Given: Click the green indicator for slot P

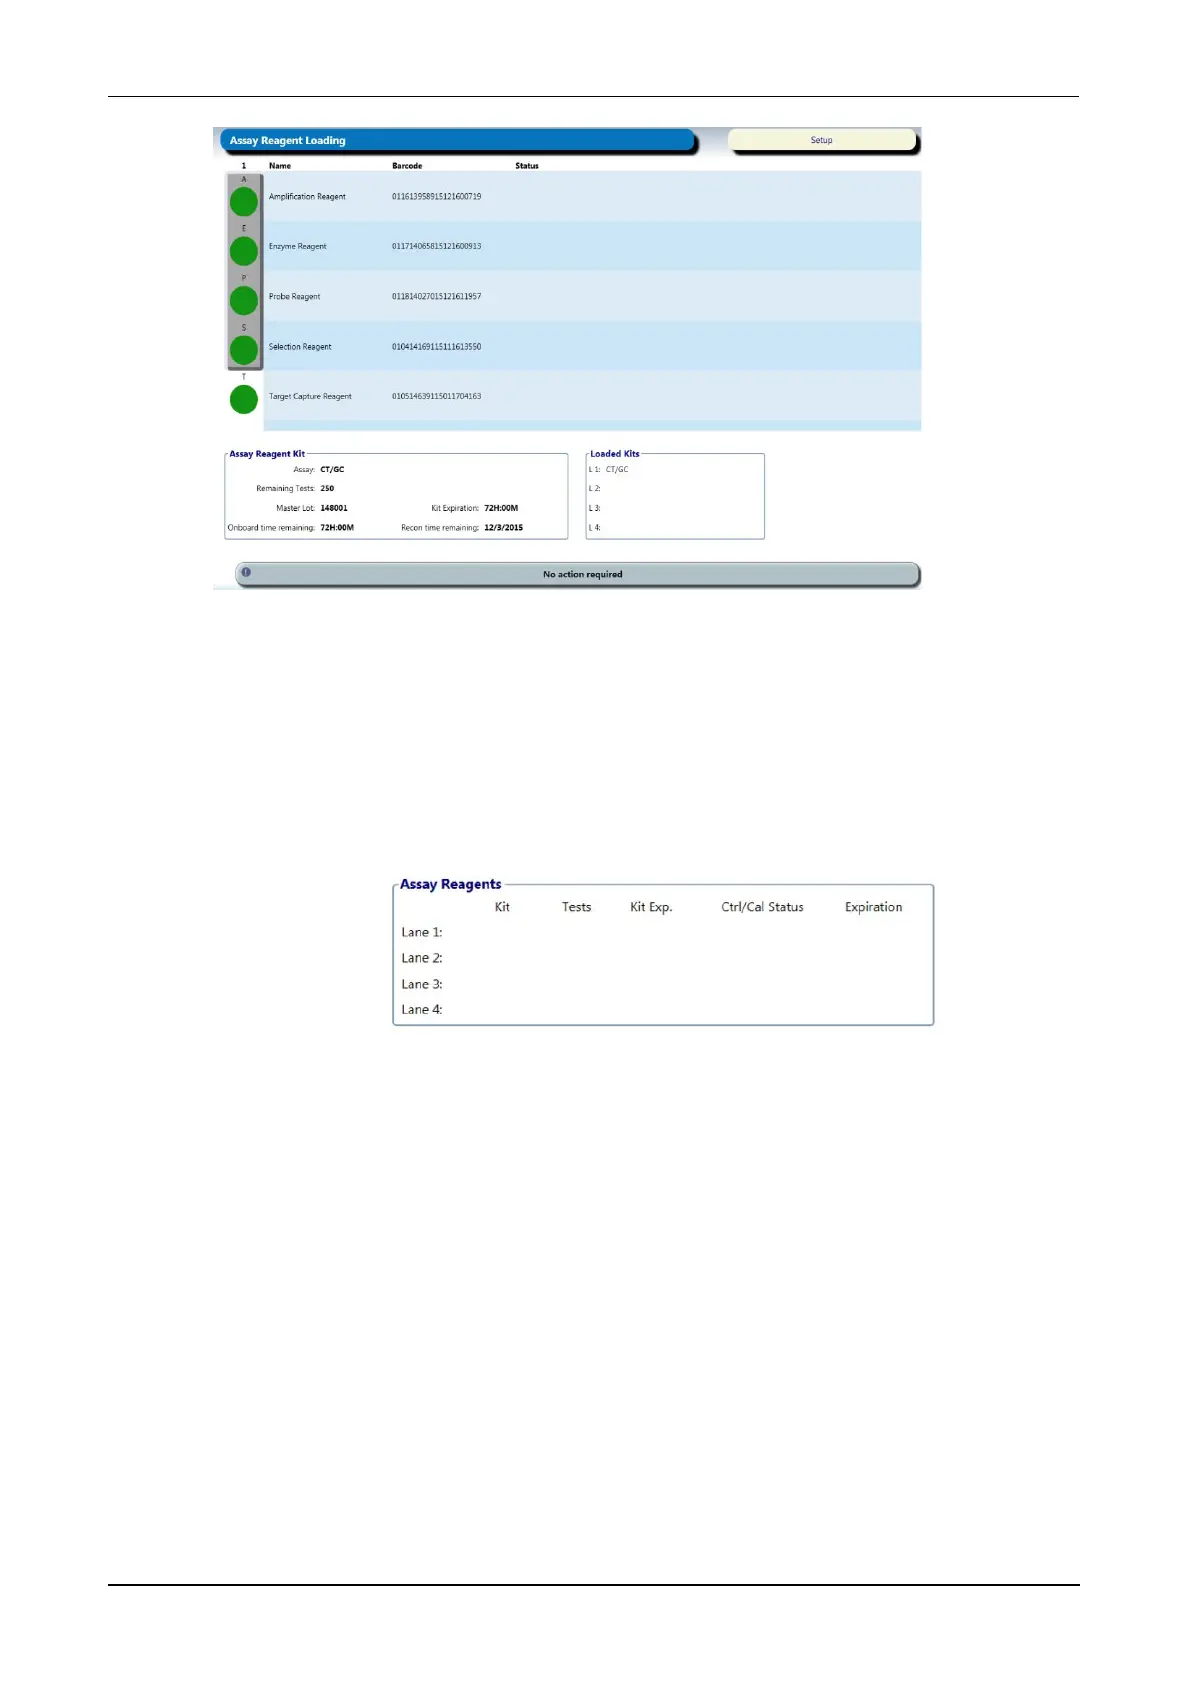Looking at the screenshot, I should [244, 300].
